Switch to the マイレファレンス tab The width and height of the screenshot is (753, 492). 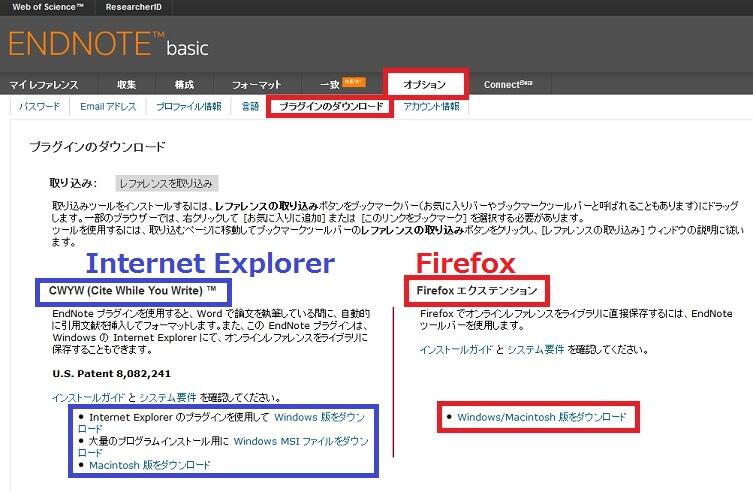(x=44, y=85)
